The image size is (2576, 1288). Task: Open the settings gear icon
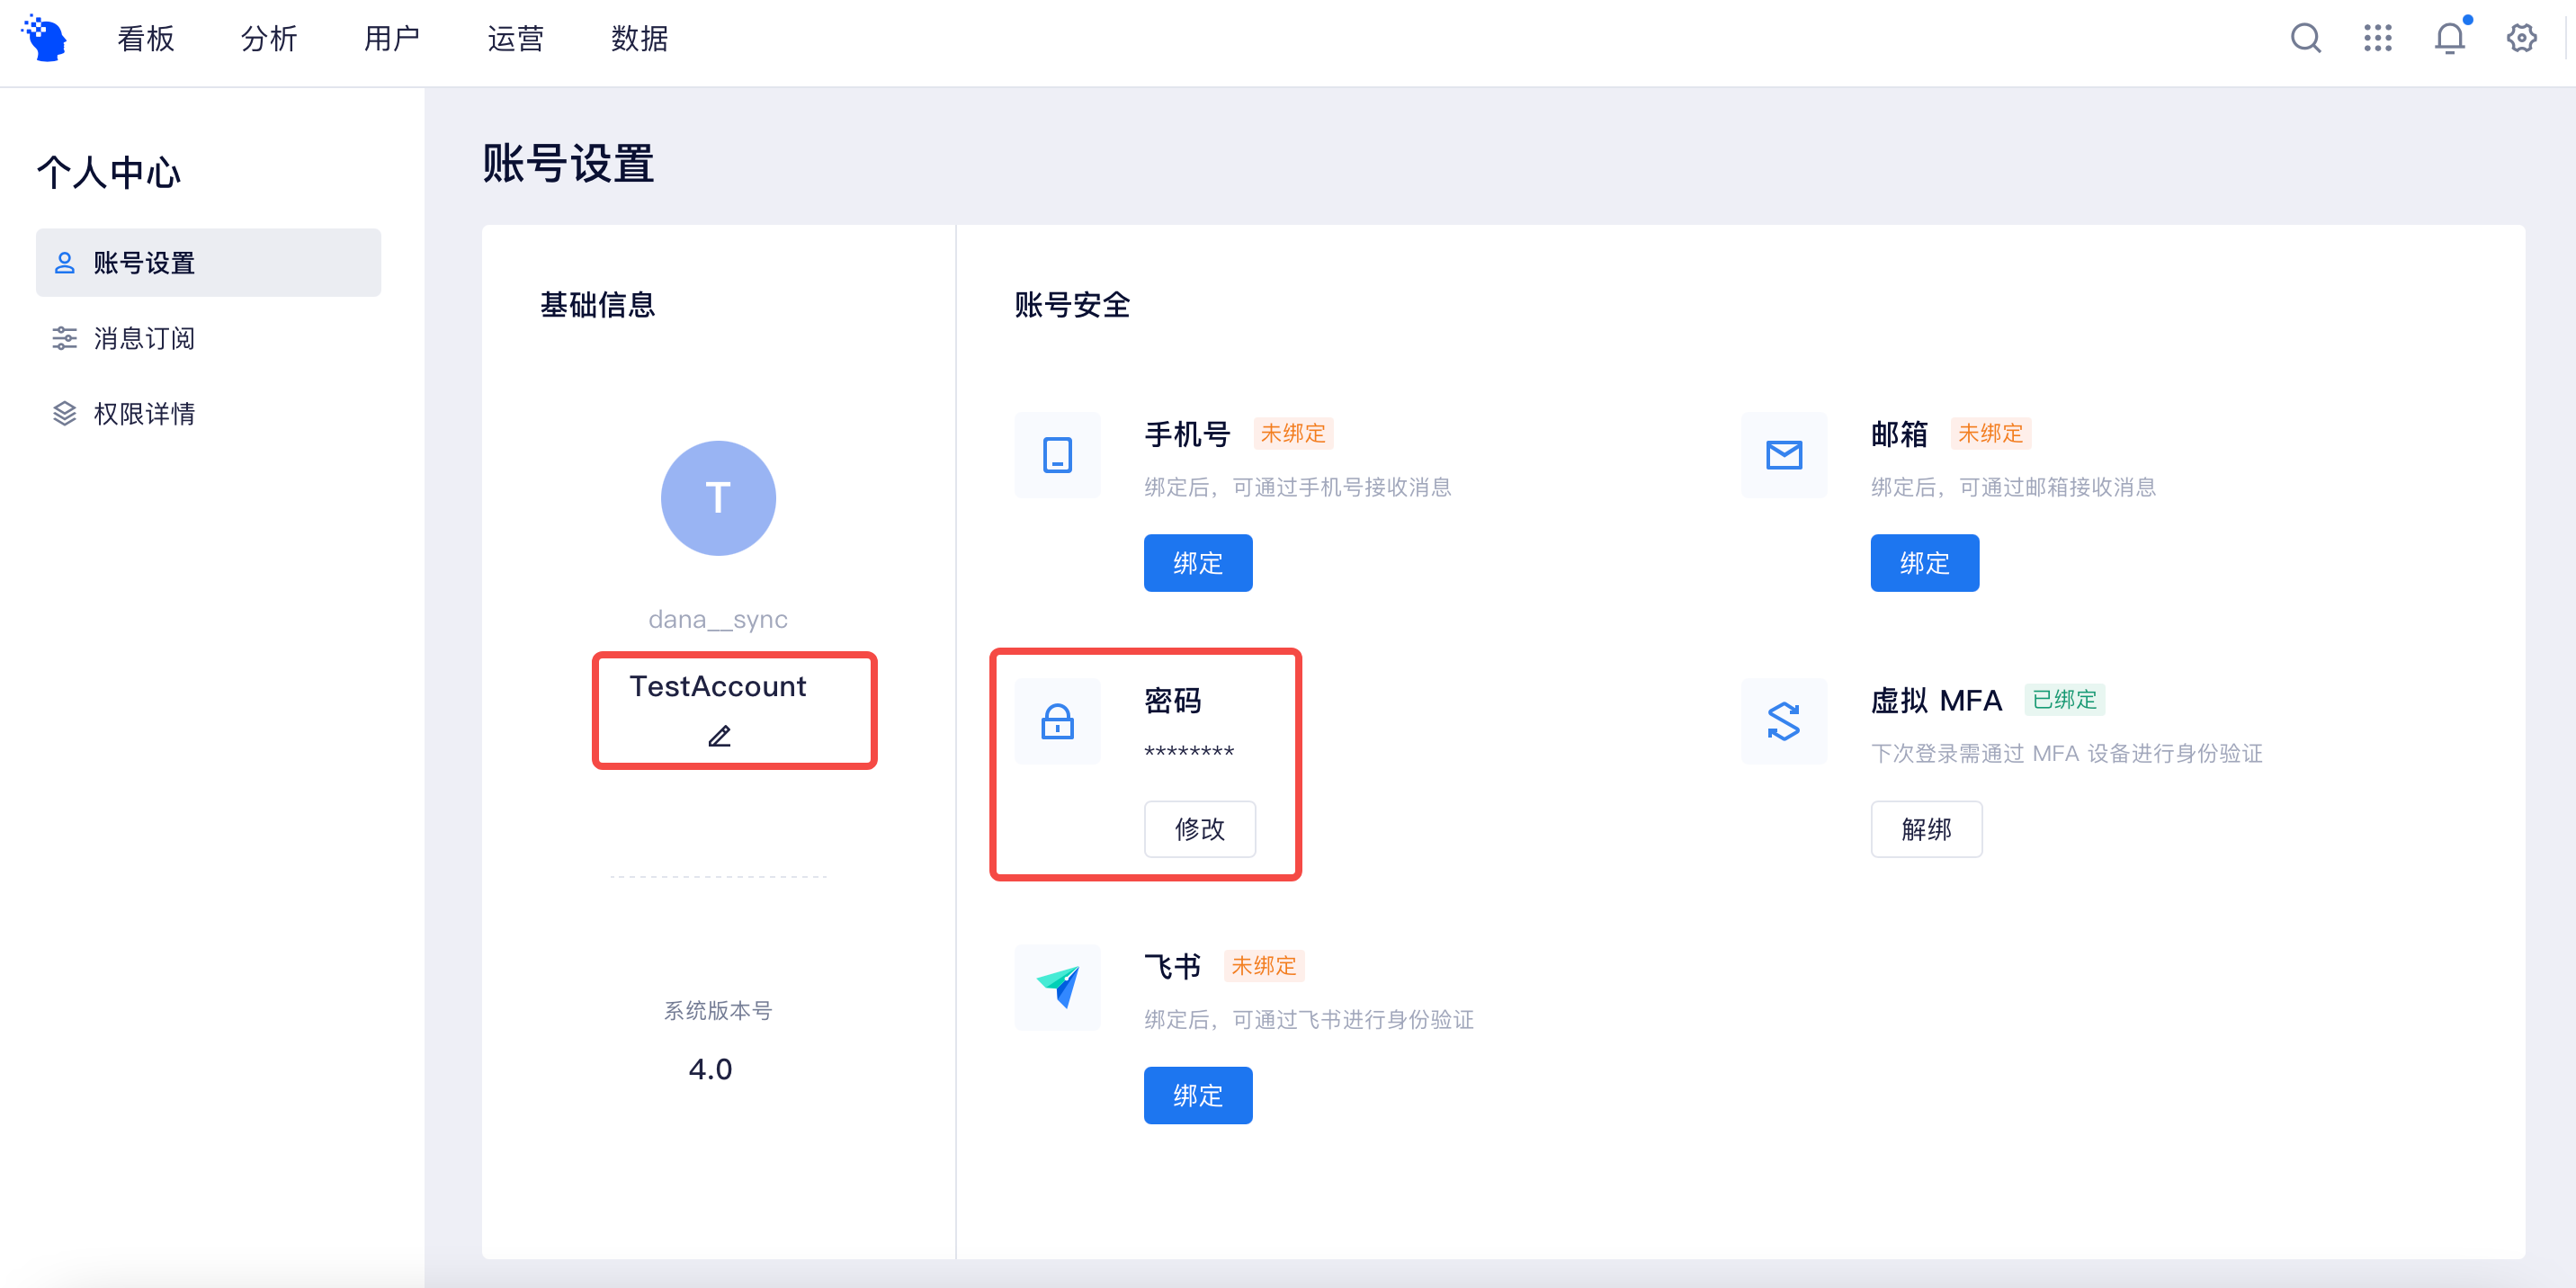tap(2521, 39)
